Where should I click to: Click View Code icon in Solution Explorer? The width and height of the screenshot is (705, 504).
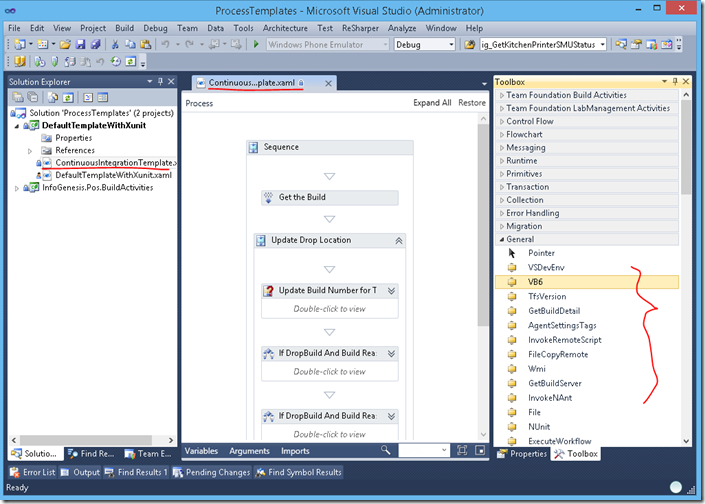coord(88,97)
